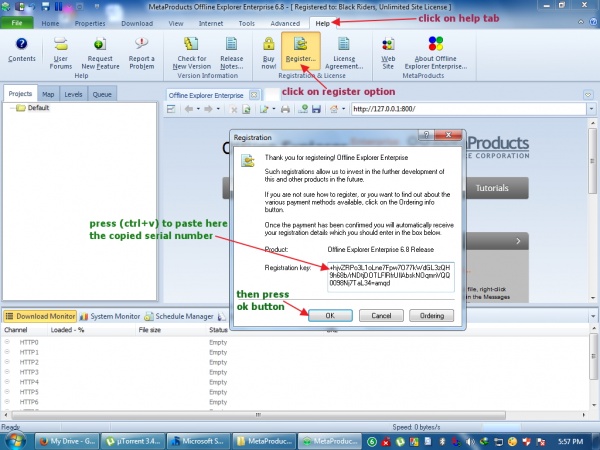Open the monitor panel options dropdown
The image size is (600, 450).
(593, 316)
